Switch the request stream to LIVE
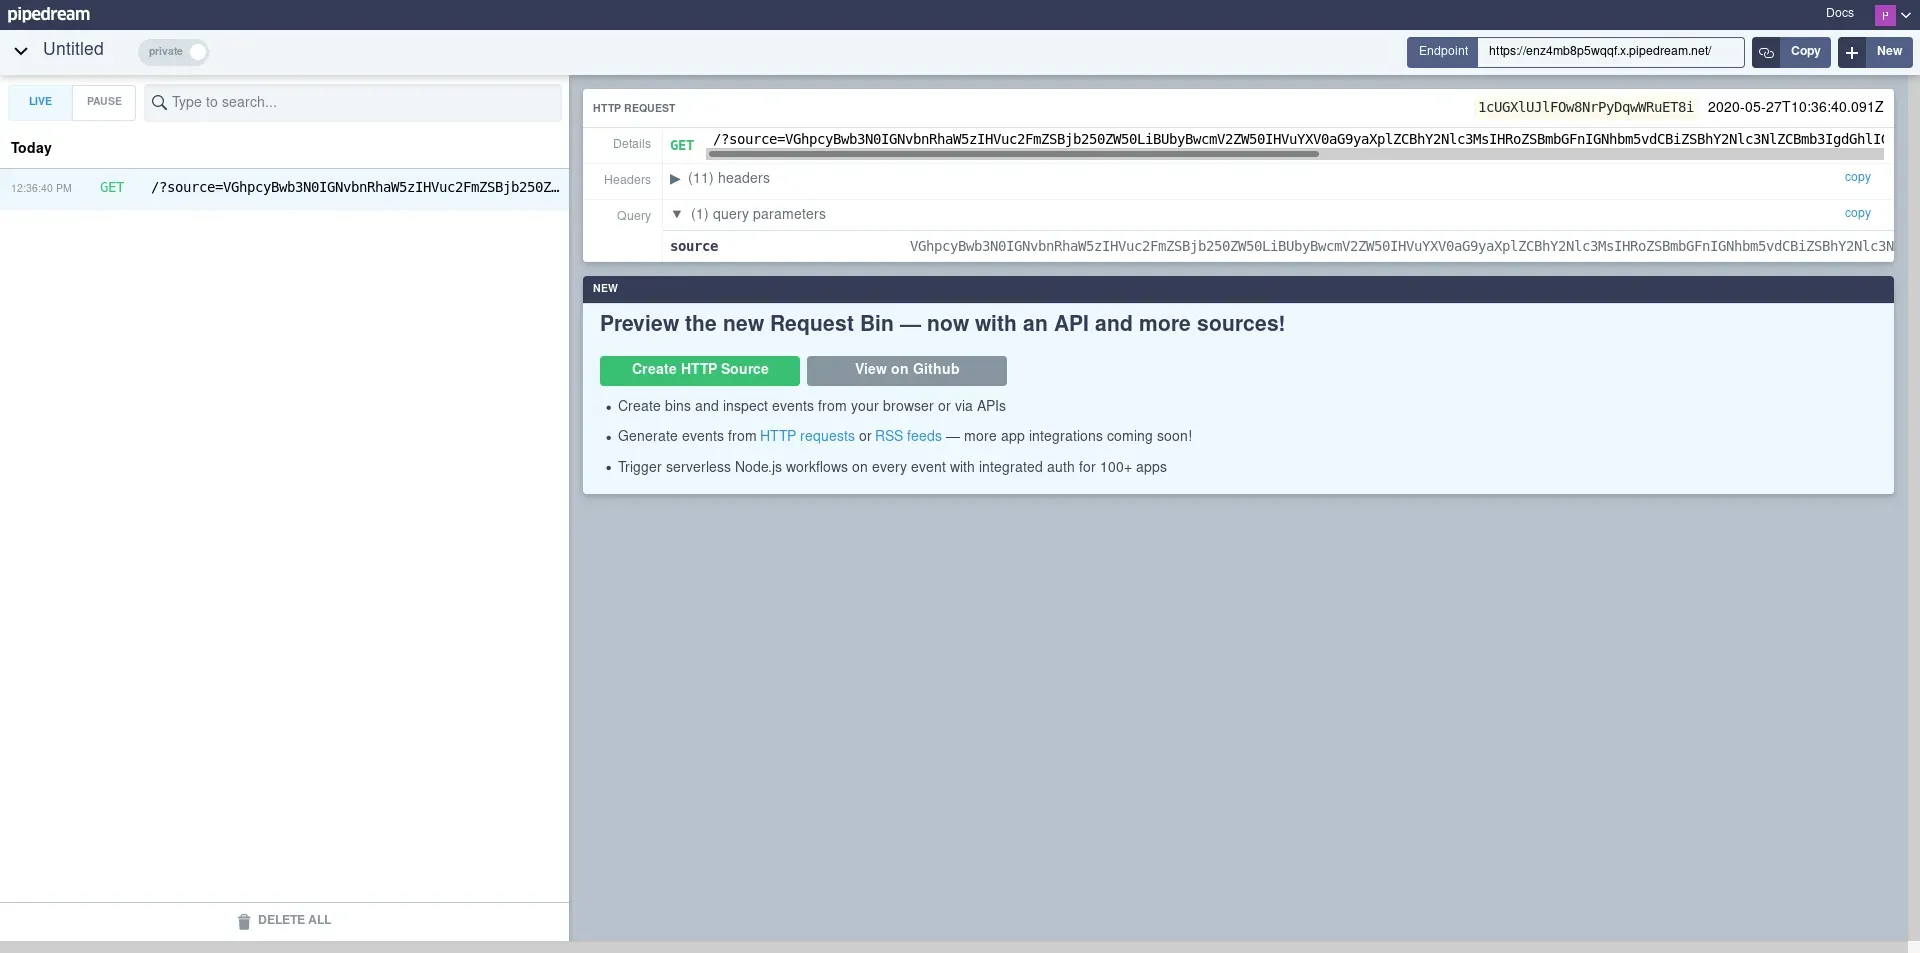1920x953 pixels. 40,102
